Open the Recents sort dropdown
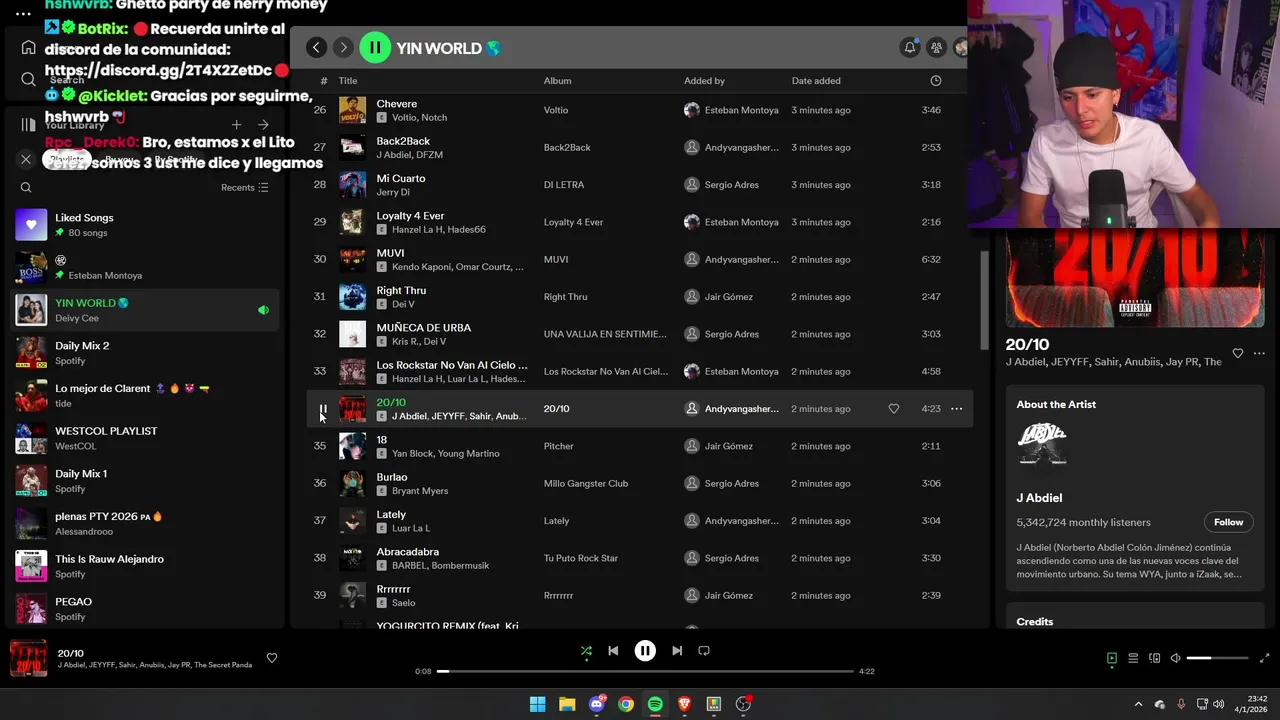The height and width of the screenshot is (720, 1280). click(244, 187)
